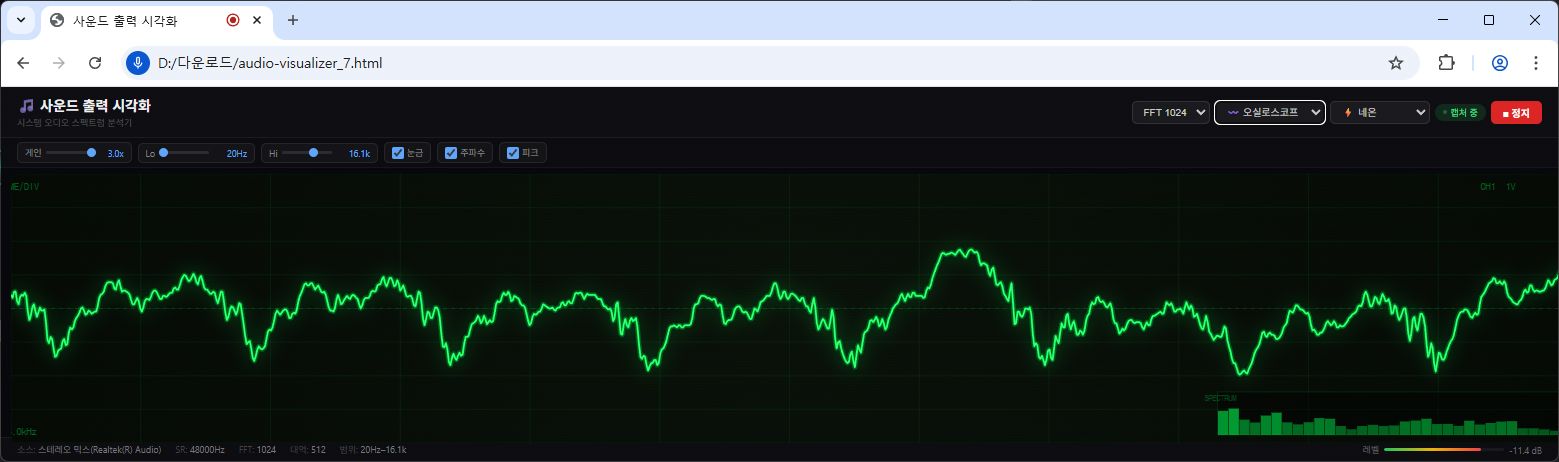Click the 게인 gain slider track

[70, 153]
